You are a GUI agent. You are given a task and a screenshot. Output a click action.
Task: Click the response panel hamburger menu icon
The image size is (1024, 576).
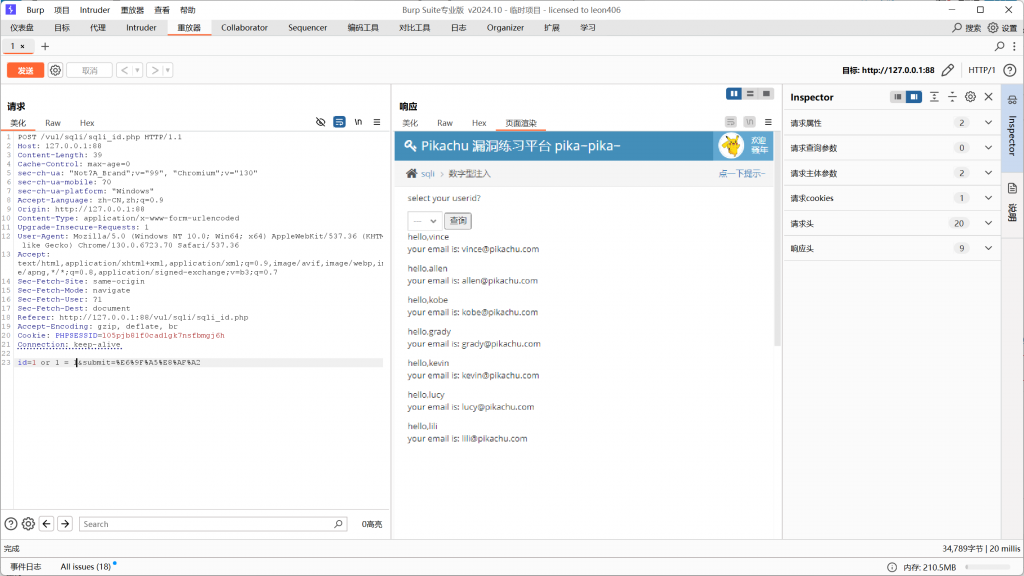768,122
